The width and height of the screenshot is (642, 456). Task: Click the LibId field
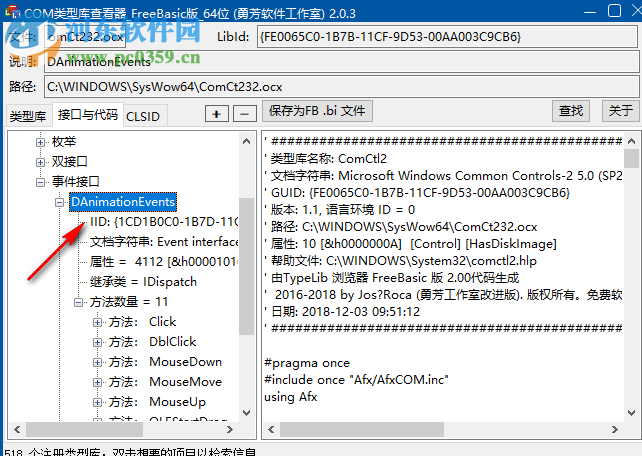coord(447,37)
